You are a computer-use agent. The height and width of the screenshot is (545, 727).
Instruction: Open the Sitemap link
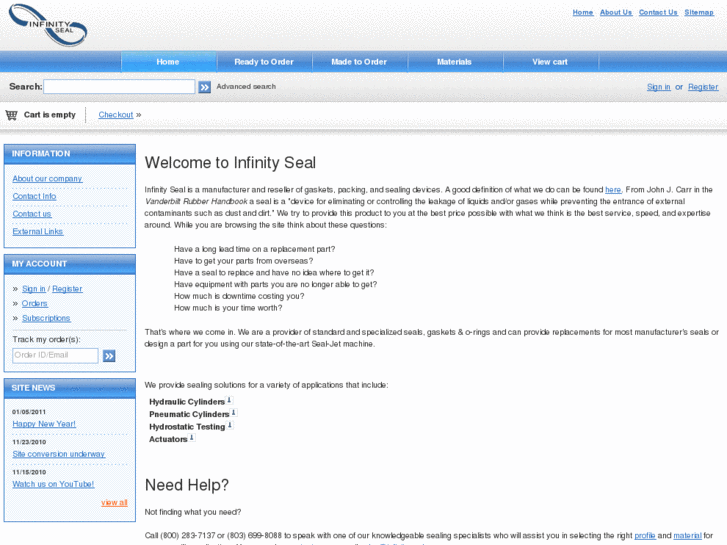pos(699,13)
